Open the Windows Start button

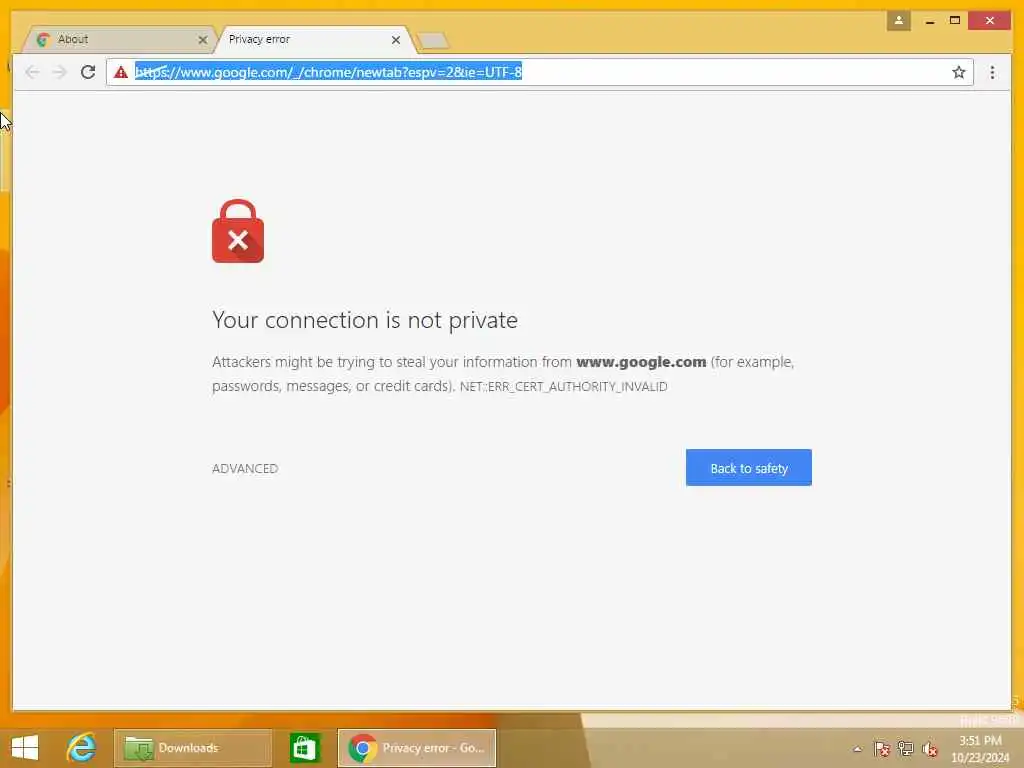point(25,748)
